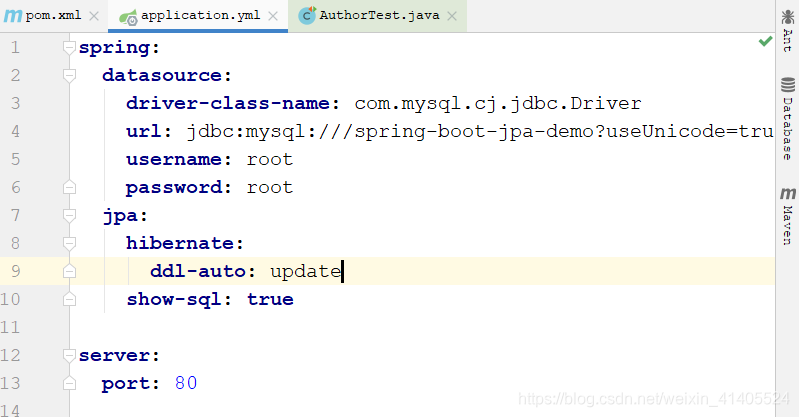
Task: Collapse the server block fold marker
Action: pyautogui.click(x=69, y=355)
